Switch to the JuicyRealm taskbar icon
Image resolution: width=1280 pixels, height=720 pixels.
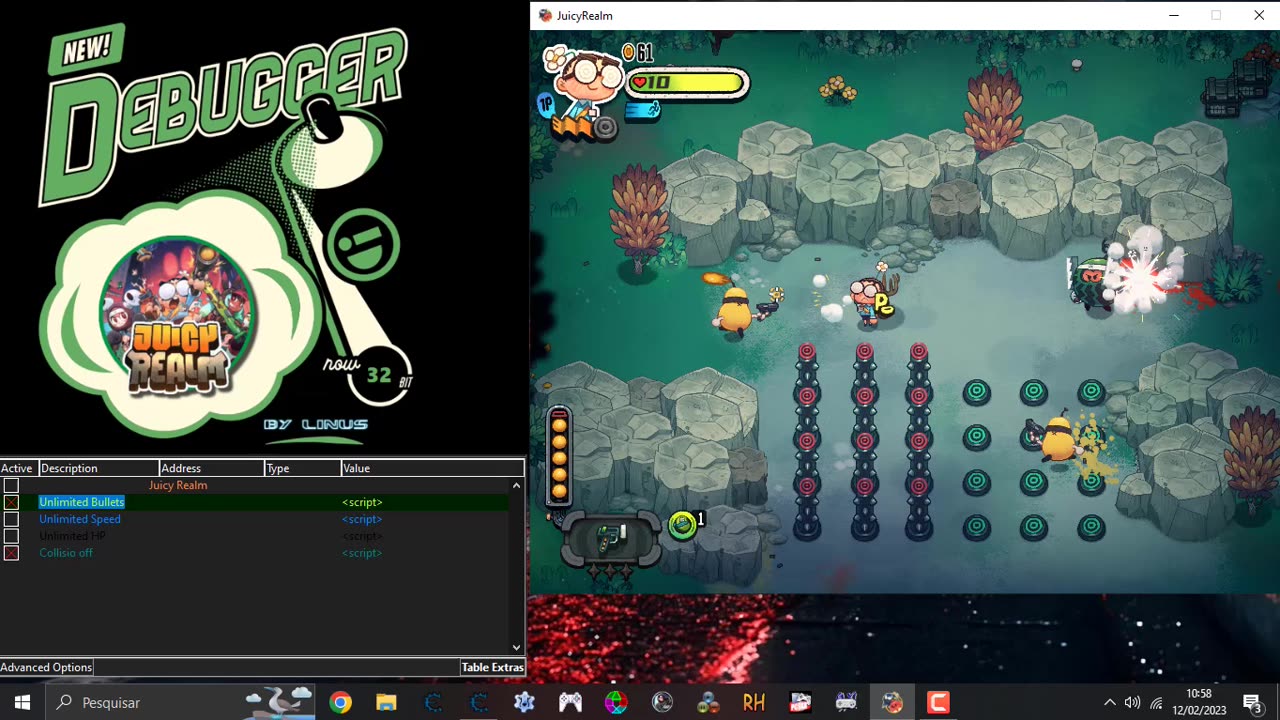[892, 702]
